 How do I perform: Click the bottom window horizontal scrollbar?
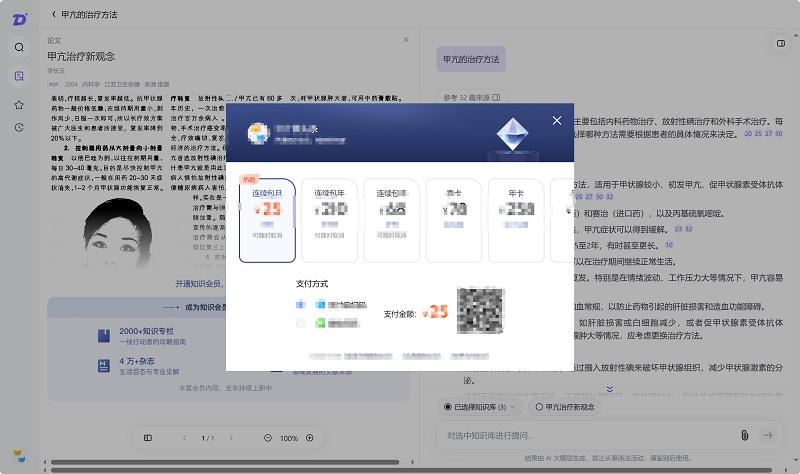pos(411,470)
